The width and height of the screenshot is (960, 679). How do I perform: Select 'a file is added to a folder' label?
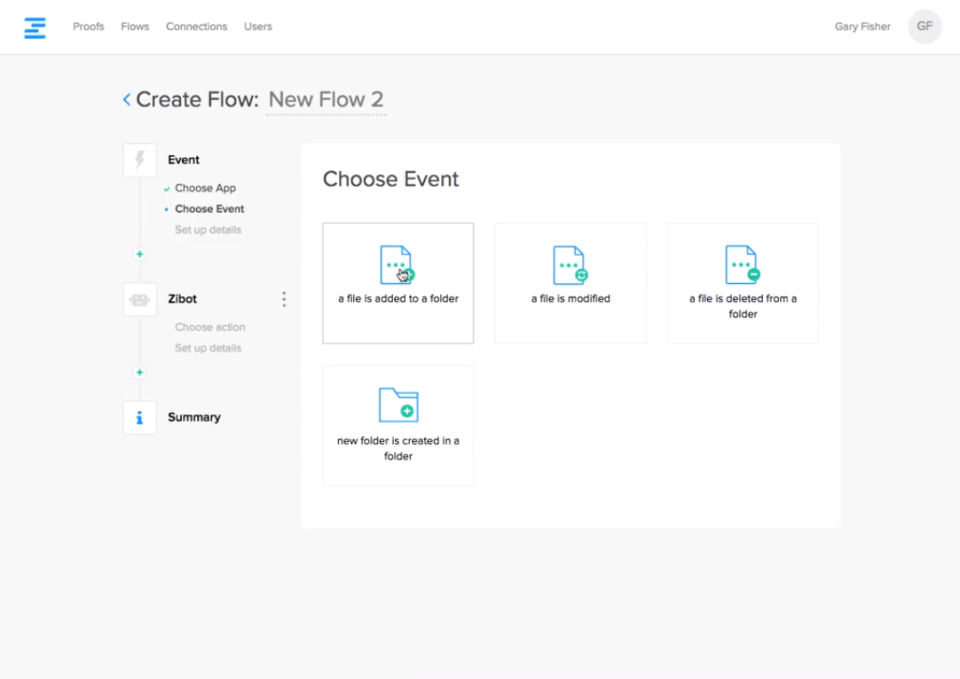(398, 299)
